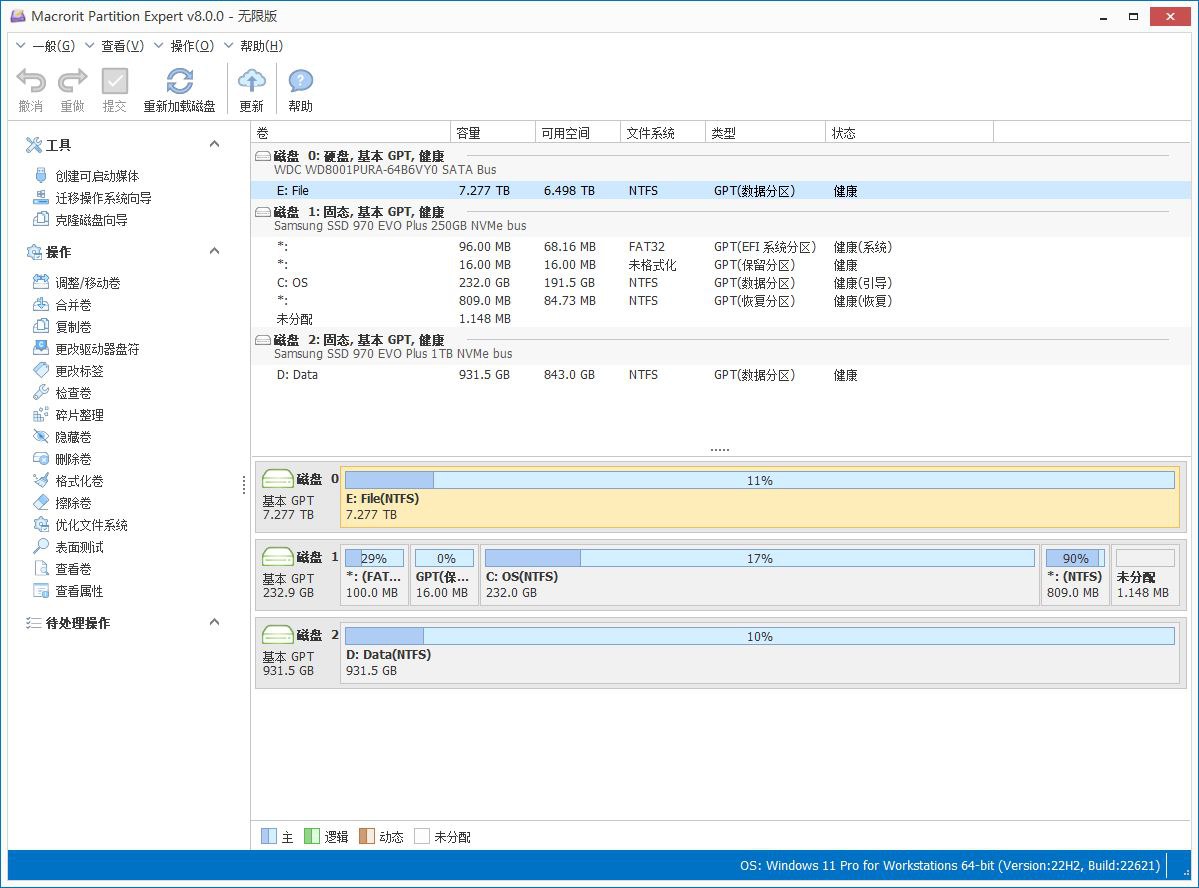Click the 卷 column header
Image resolution: width=1199 pixels, height=888 pixels.
tap(351, 132)
